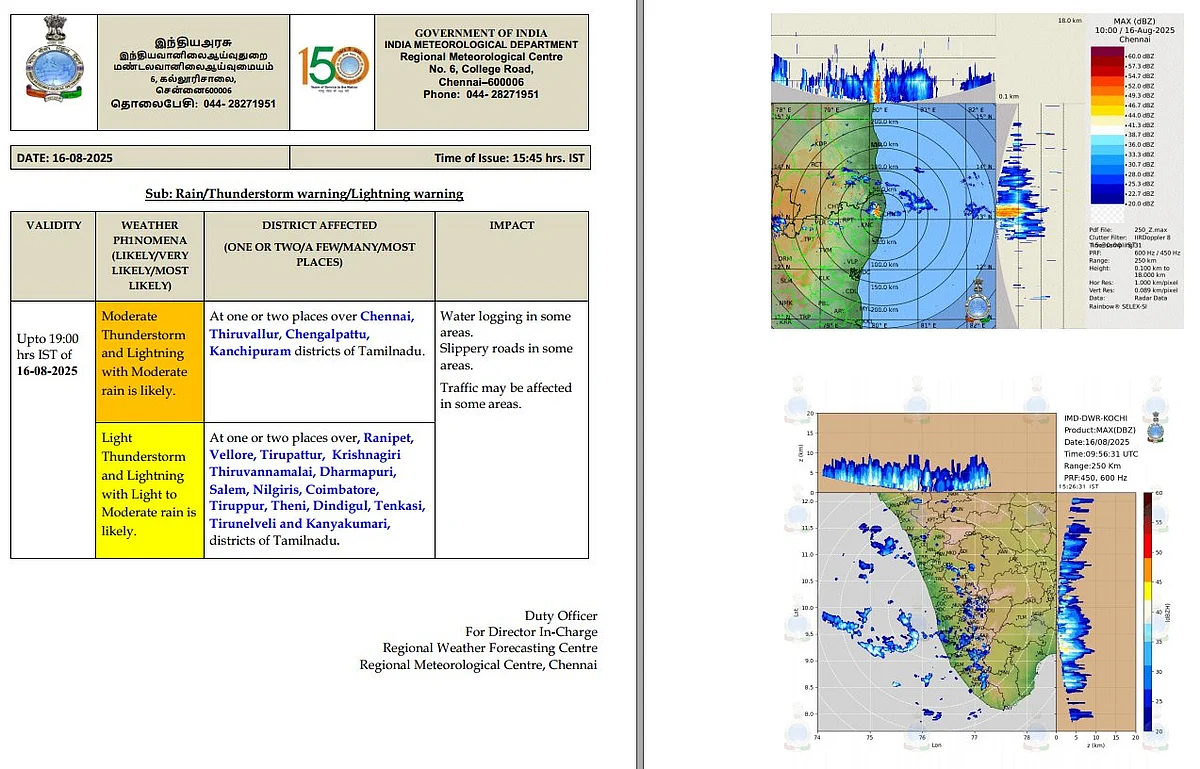Select the yellow Light Thunderstorm warning cell
1200x769 pixels.
150,490
